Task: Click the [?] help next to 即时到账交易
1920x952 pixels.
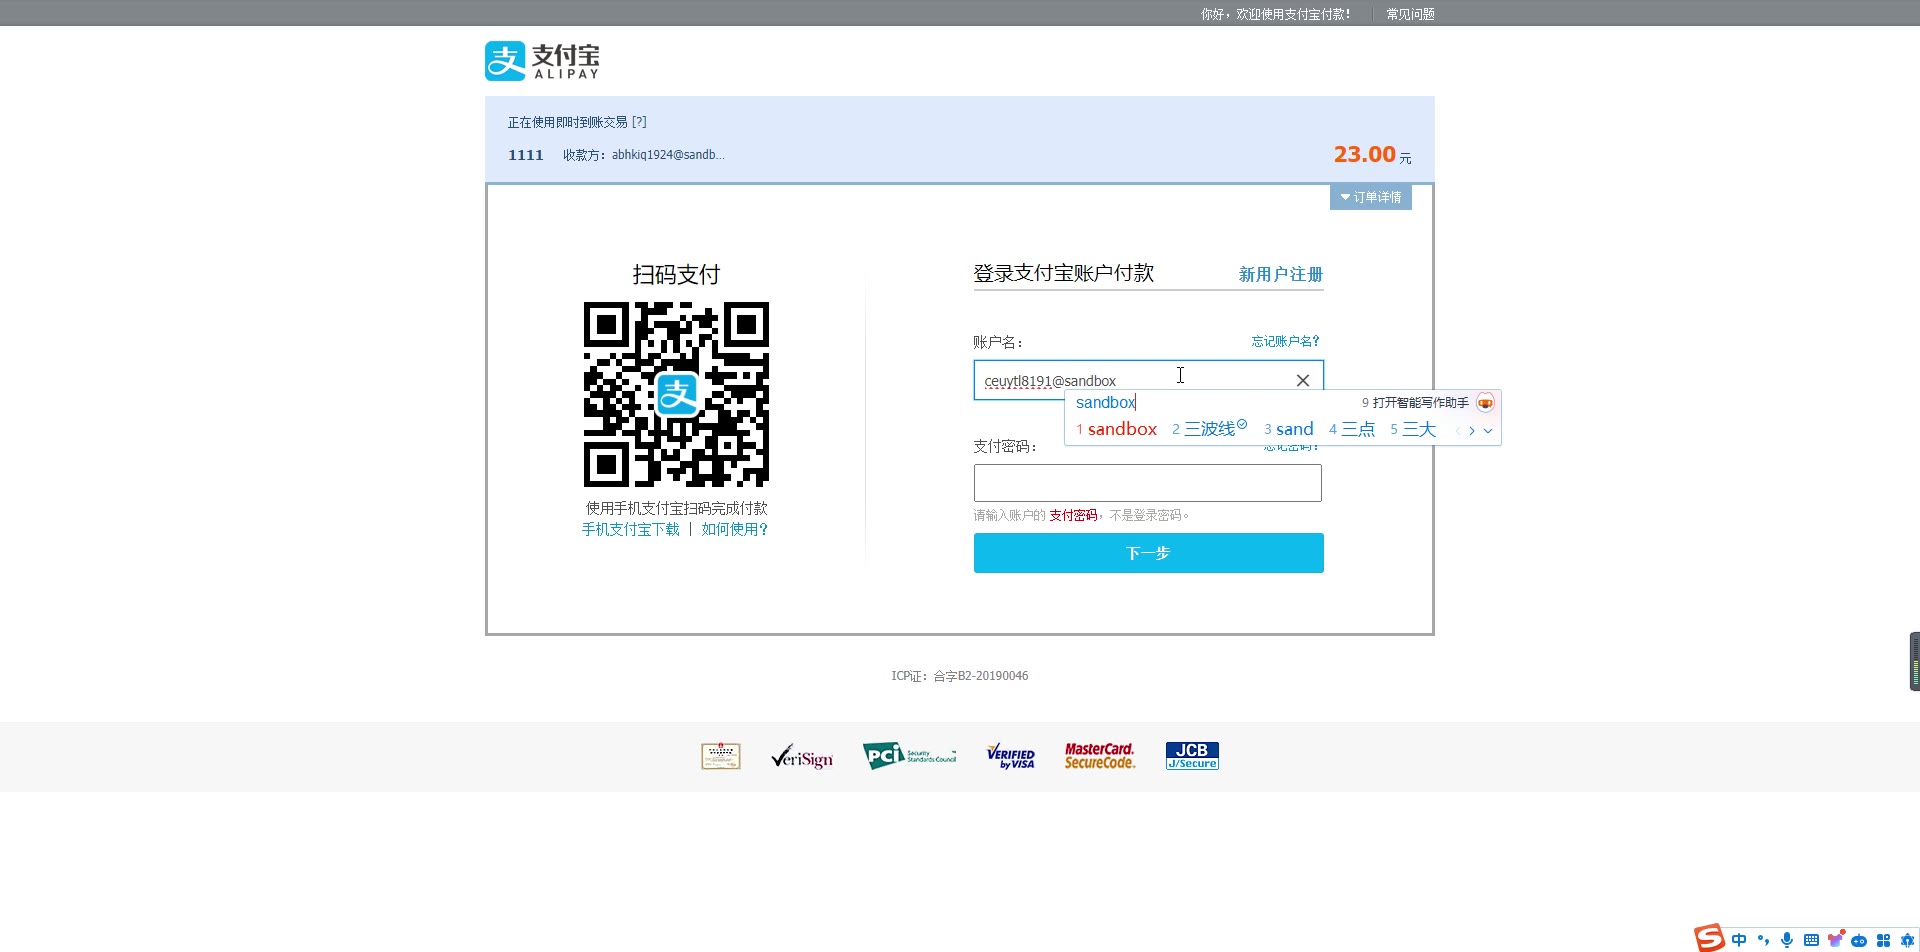Action: pyautogui.click(x=639, y=122)
